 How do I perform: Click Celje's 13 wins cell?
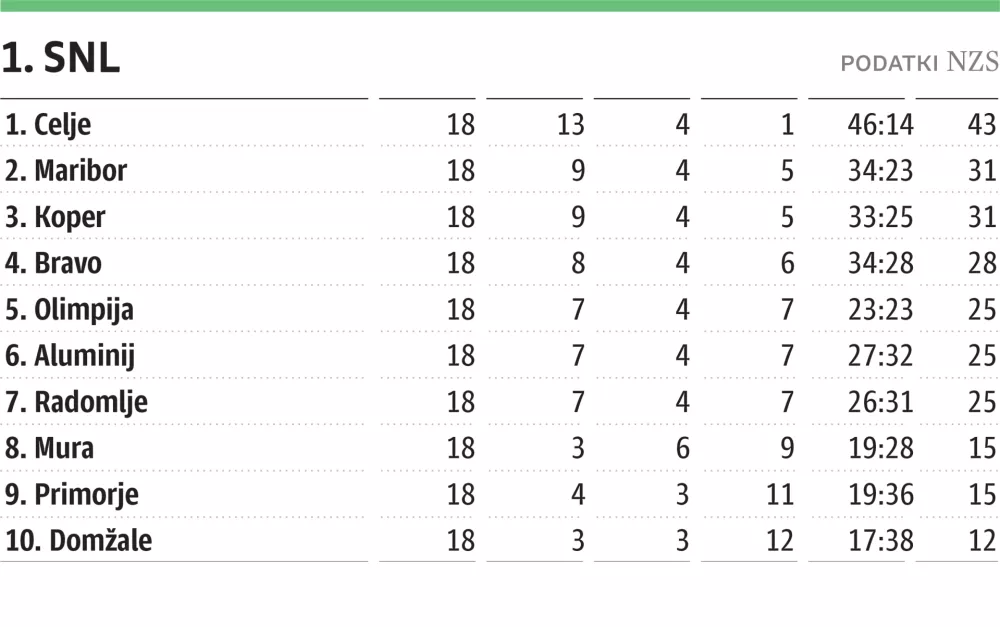tap(570, 125)
